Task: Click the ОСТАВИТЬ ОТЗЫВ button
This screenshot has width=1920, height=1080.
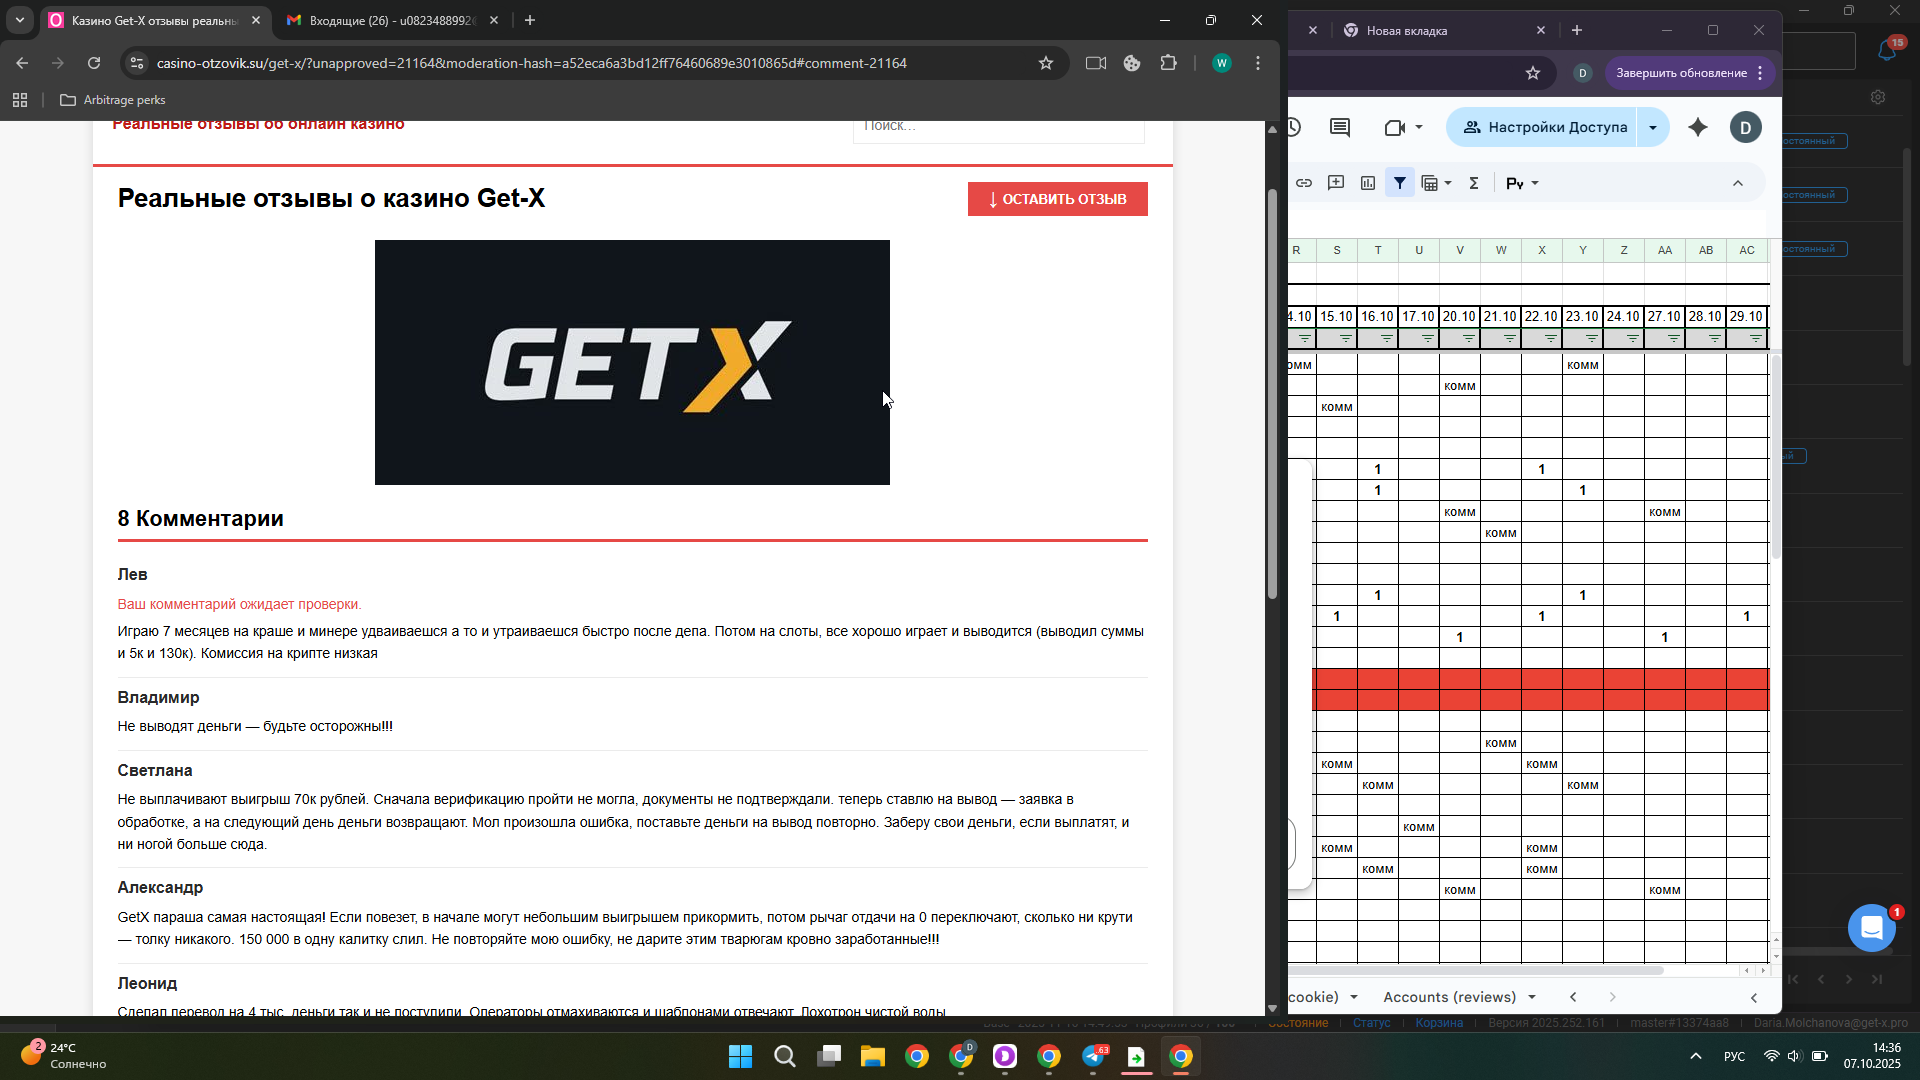Action: coord(1057,199)
